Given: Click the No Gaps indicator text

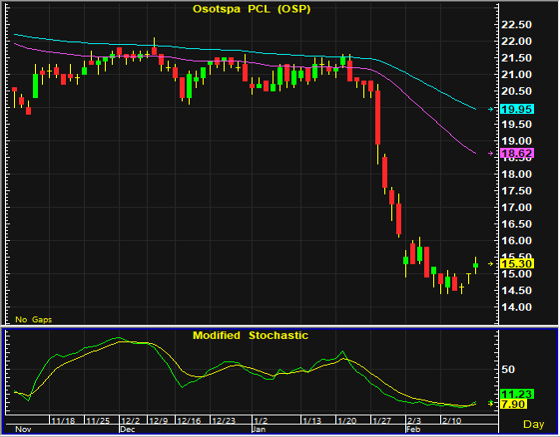Looking at the screenshot, I should (x=34, y=320).
